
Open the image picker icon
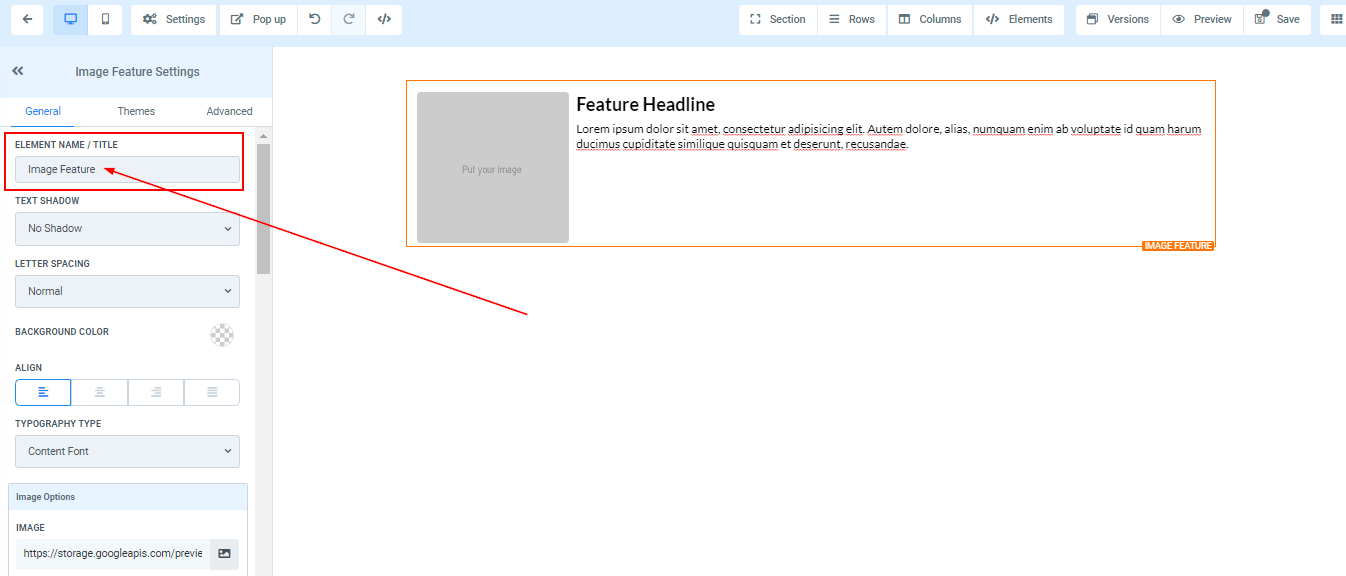224,554
